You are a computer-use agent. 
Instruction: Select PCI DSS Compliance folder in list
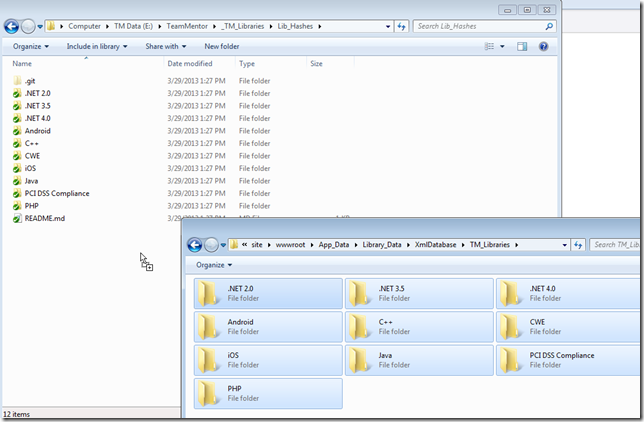(x=57, y=194)
